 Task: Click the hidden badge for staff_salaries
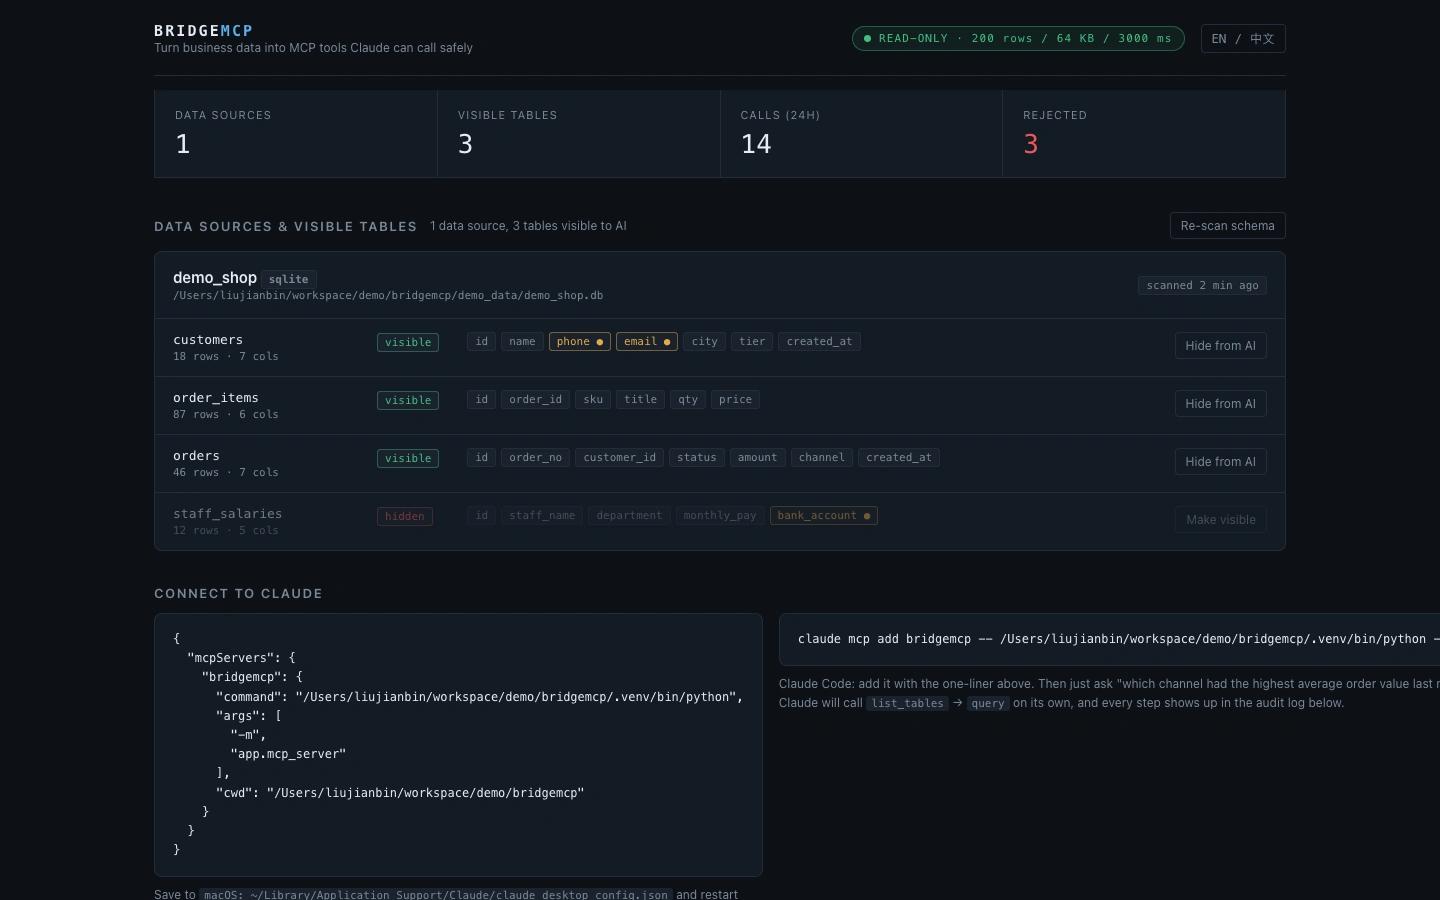point(405,516)
